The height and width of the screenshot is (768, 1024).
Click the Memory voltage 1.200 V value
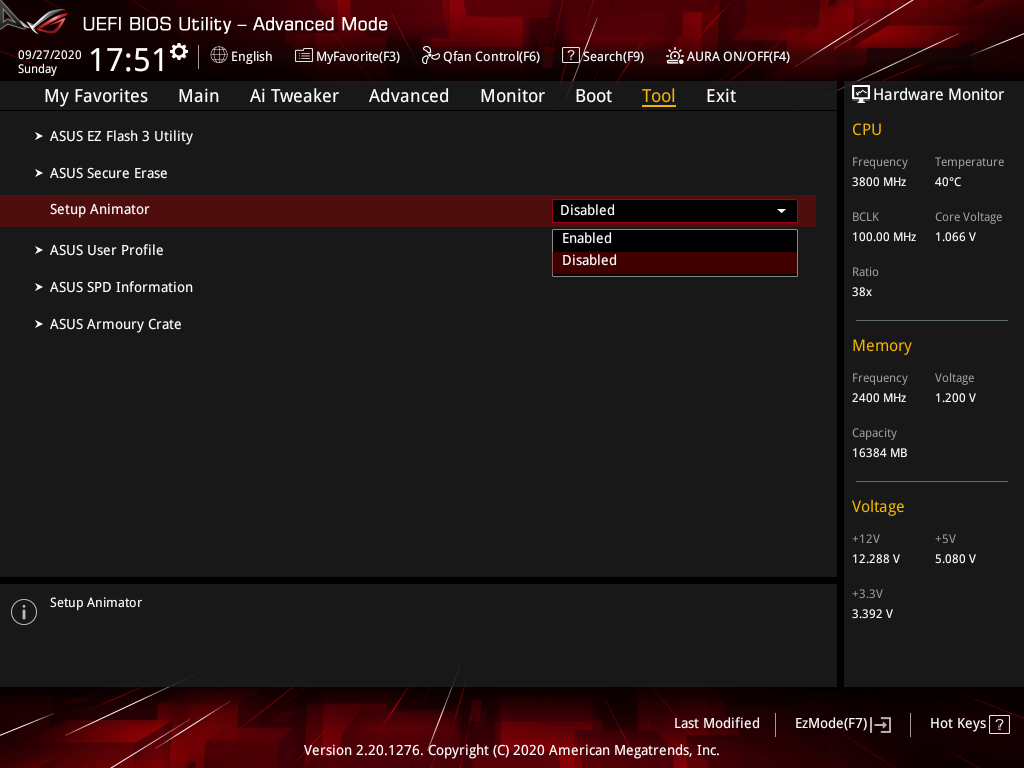click(955, 398)
